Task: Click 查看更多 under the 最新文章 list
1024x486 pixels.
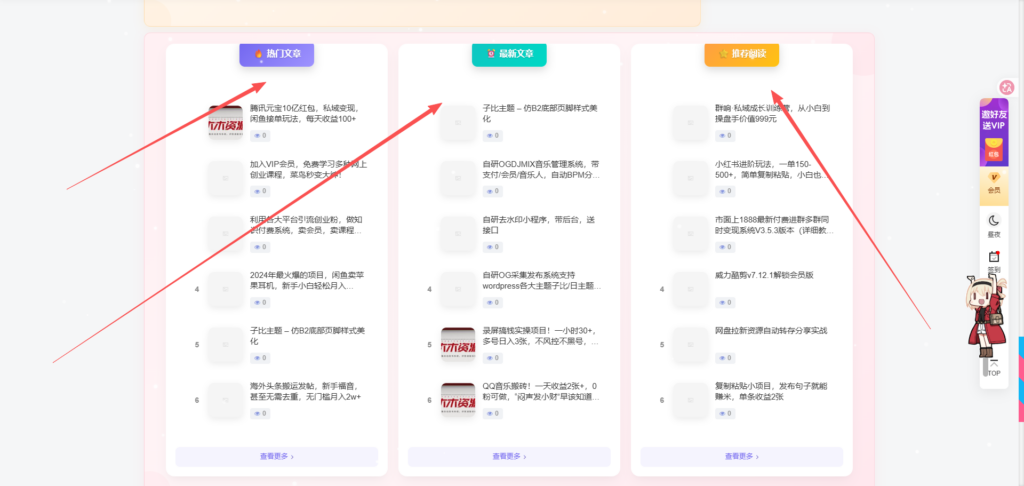Action: (509, 457)
